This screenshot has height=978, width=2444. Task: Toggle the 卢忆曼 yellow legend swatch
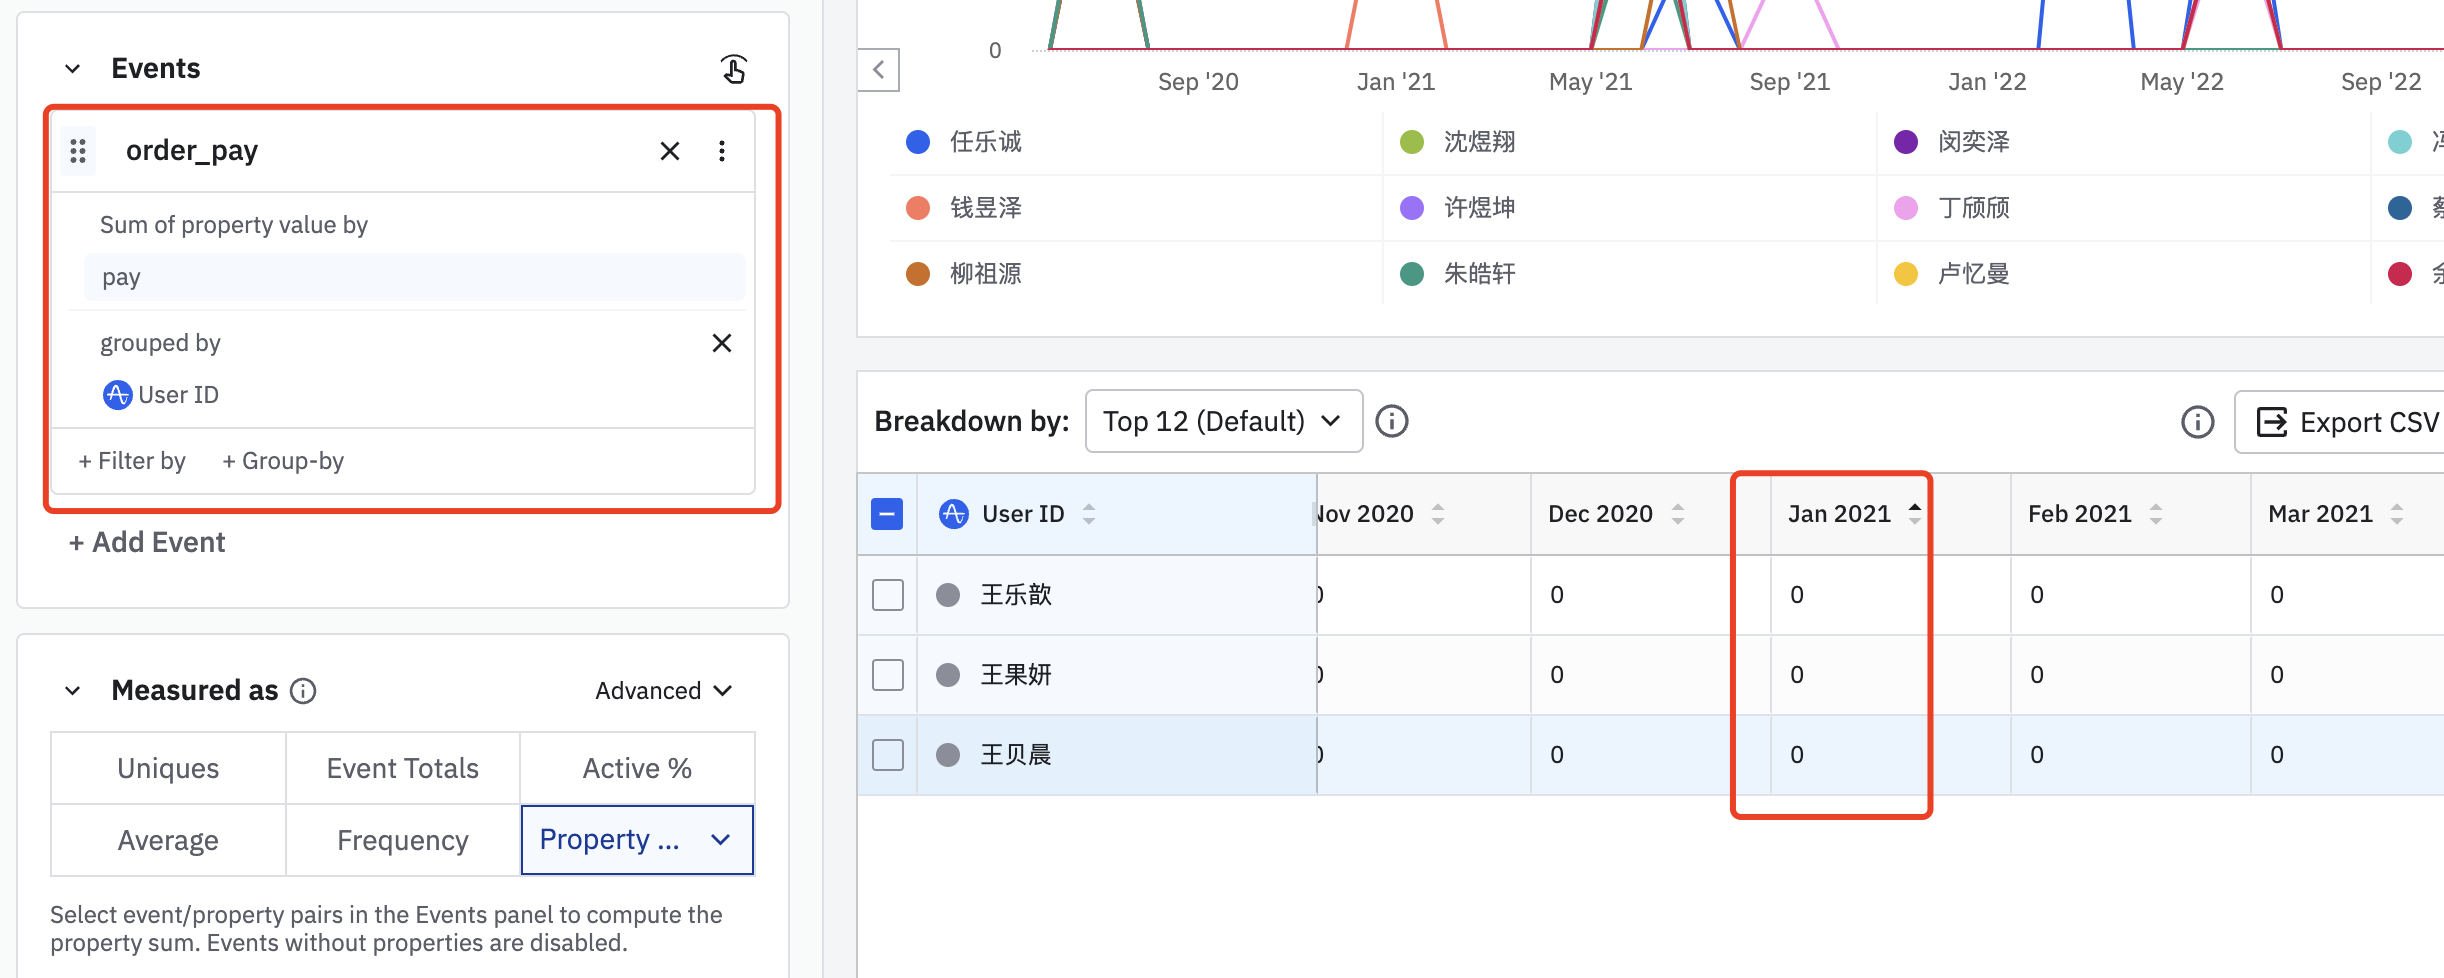(x=1906, y=274)
